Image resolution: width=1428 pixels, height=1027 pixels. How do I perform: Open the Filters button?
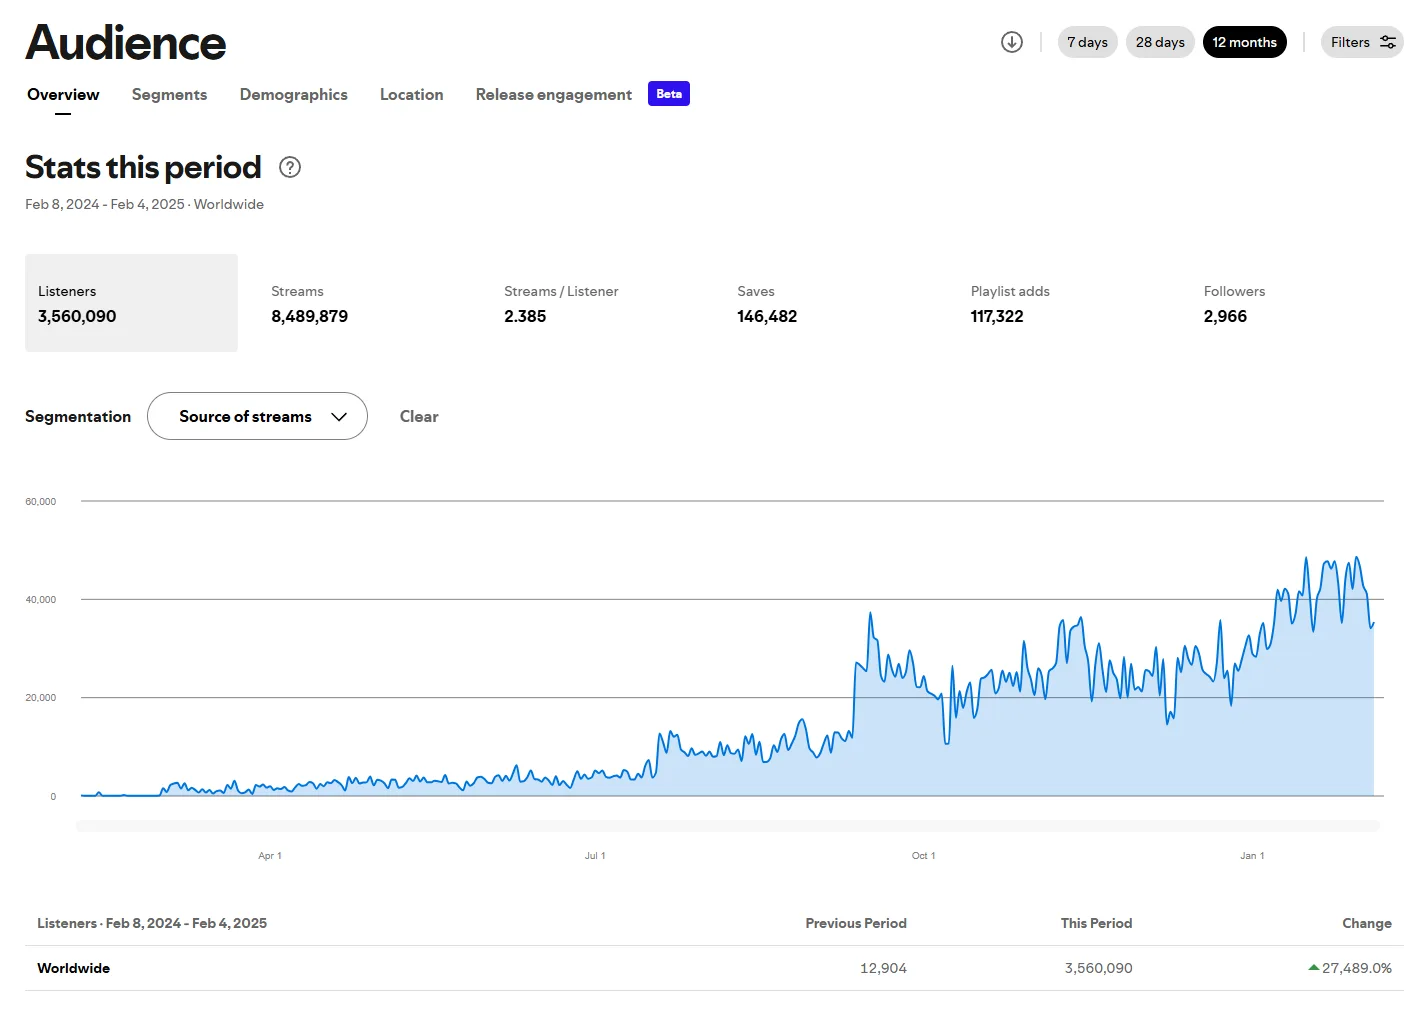pos(1362,42)
